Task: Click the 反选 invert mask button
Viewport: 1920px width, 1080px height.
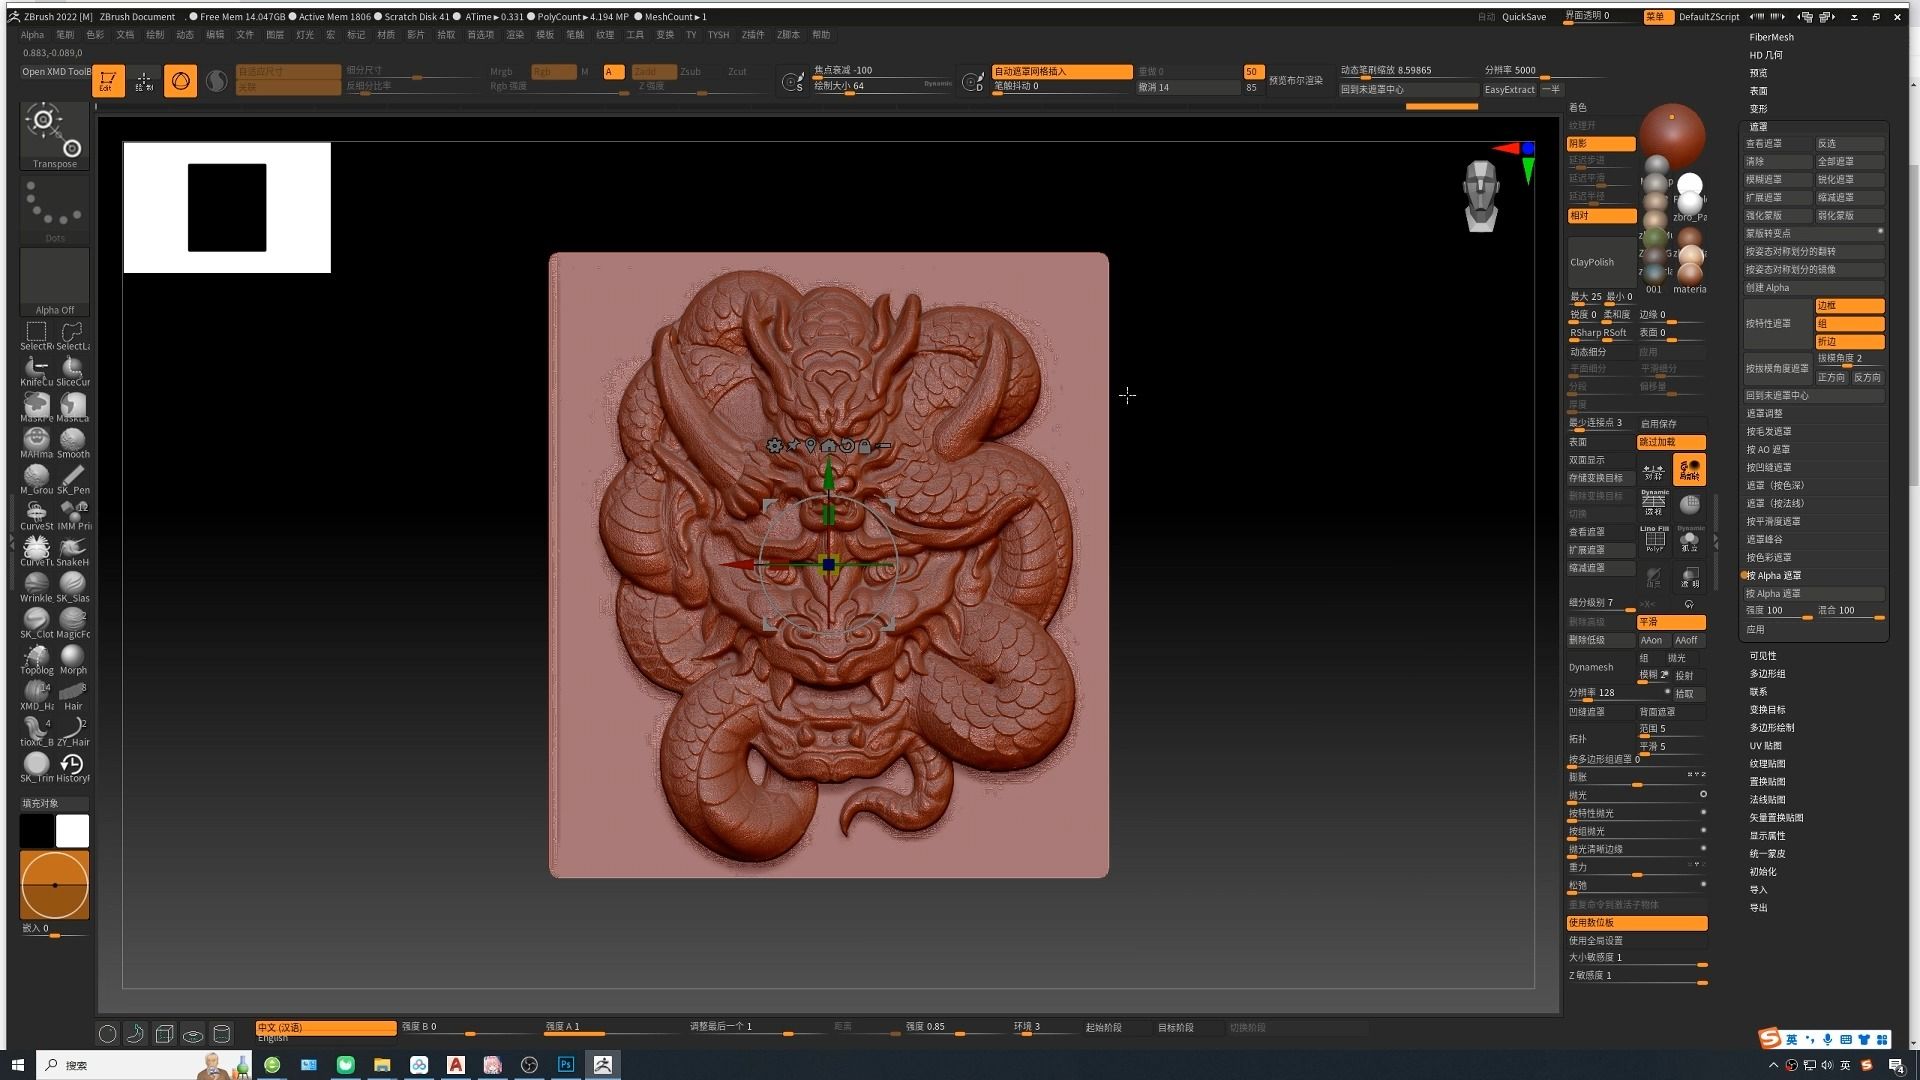Action: click(1849, 144)
